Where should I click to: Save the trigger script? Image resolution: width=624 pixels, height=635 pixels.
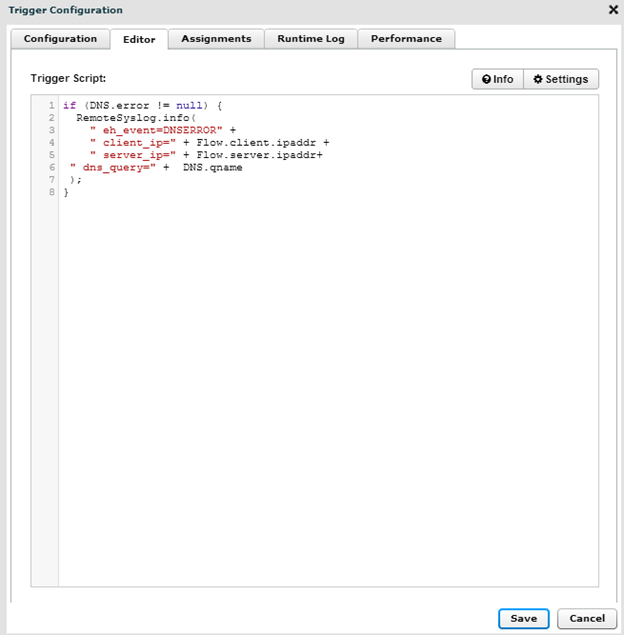(523, 618)
